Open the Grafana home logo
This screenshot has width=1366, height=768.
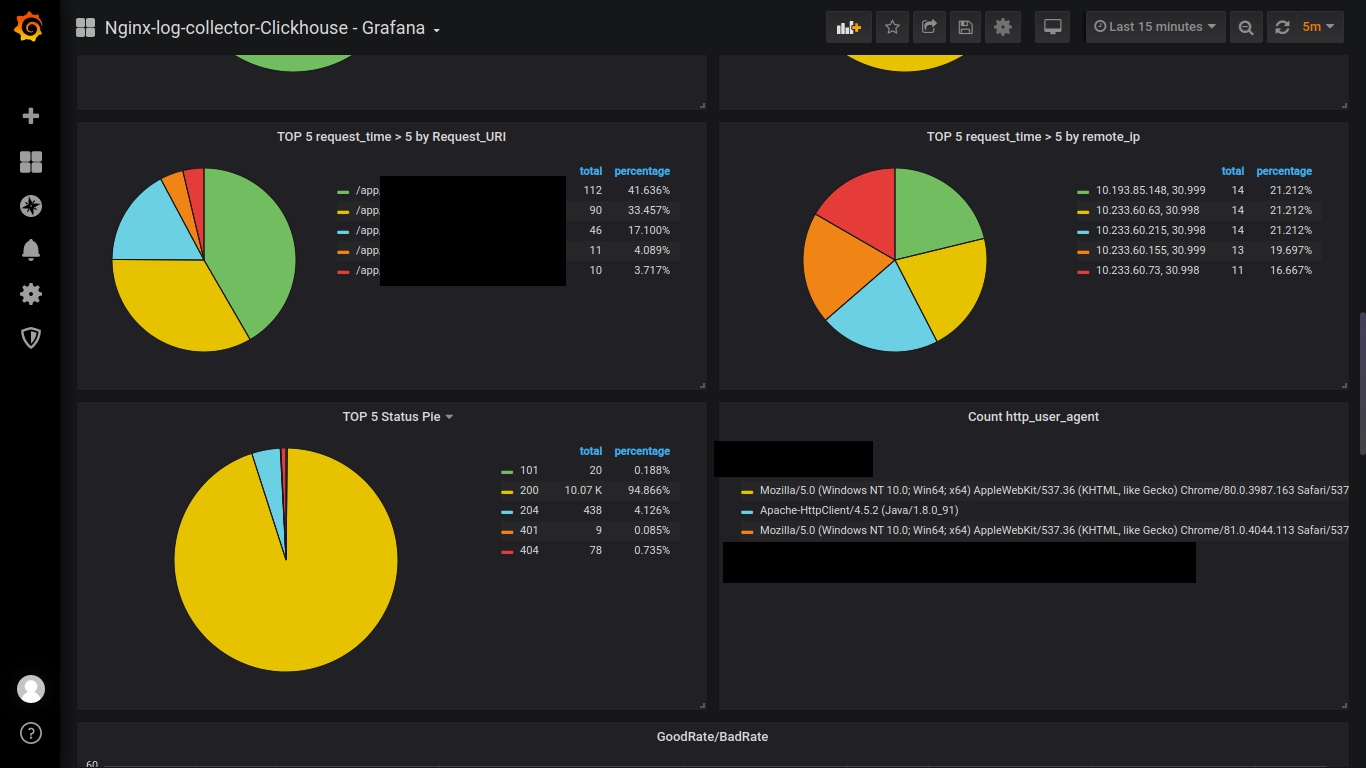click(29, 27)
